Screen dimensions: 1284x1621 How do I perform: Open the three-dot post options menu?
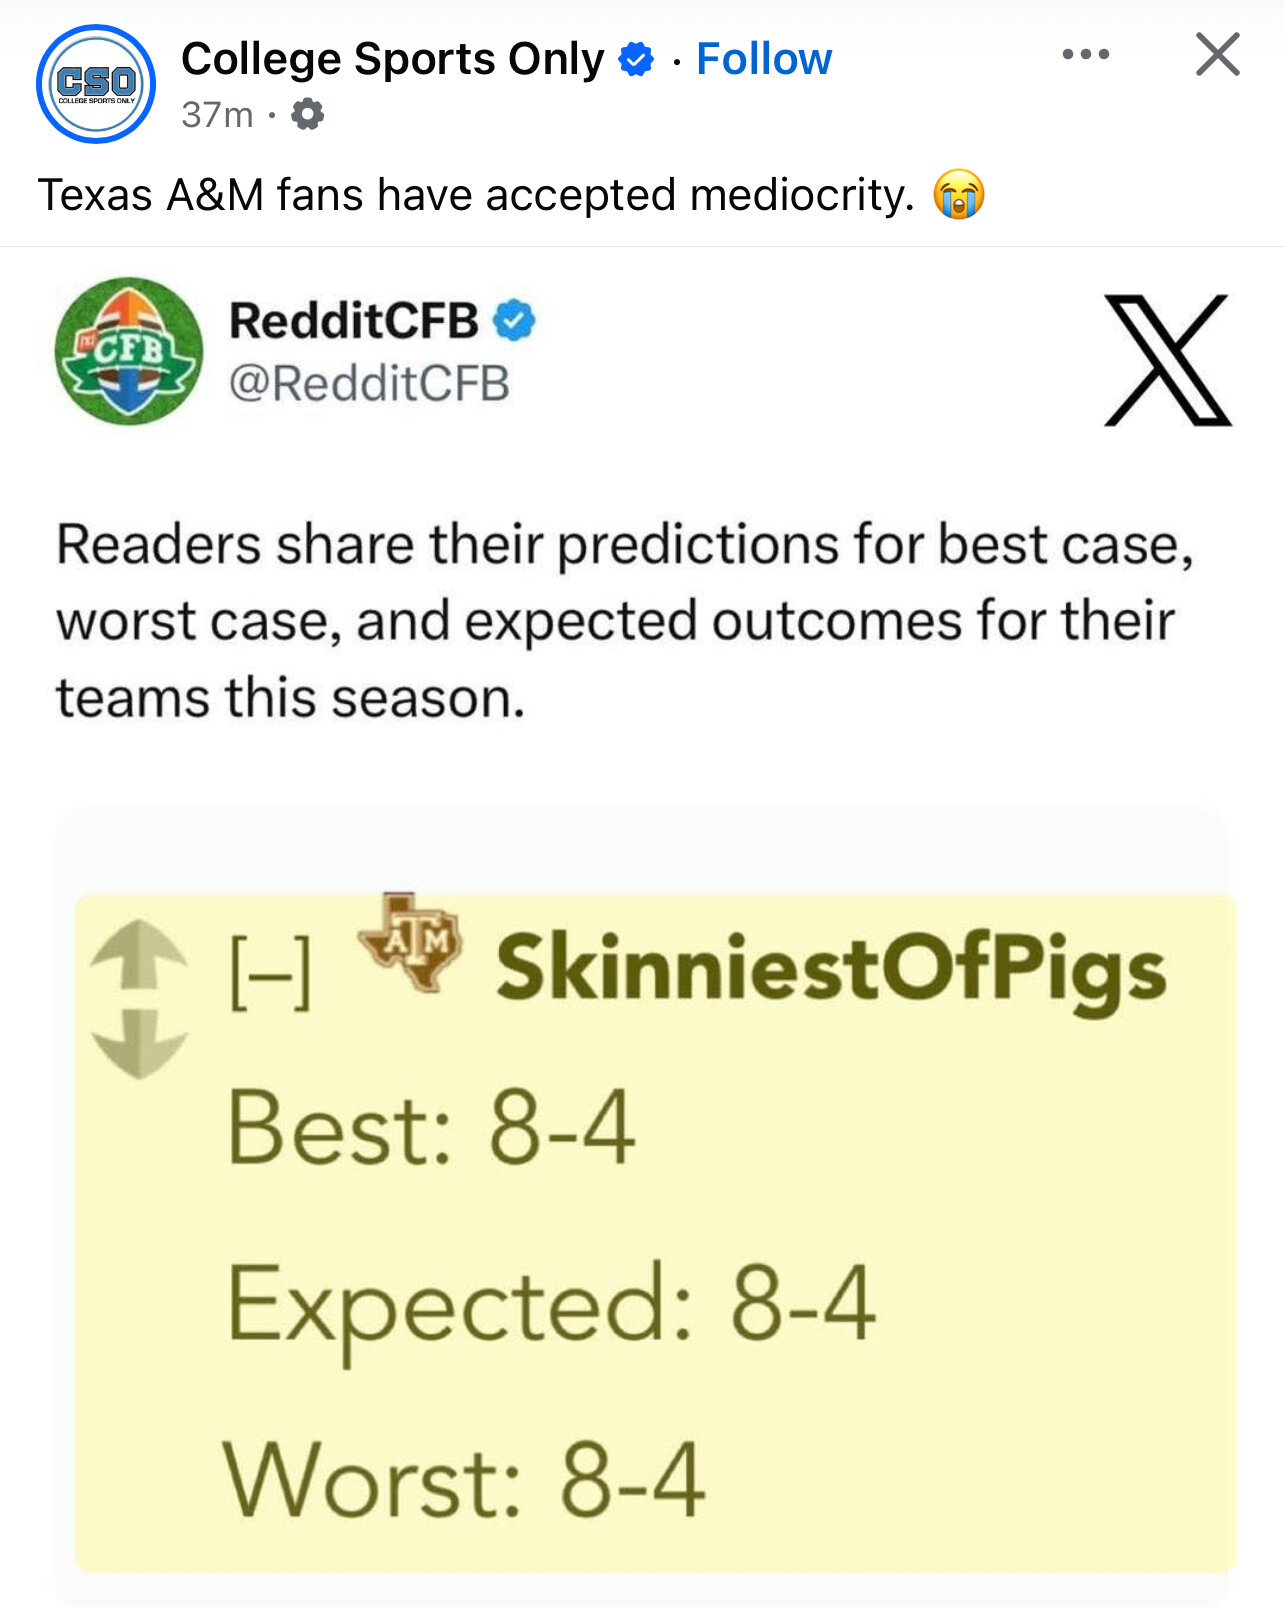click(1086, 54)
